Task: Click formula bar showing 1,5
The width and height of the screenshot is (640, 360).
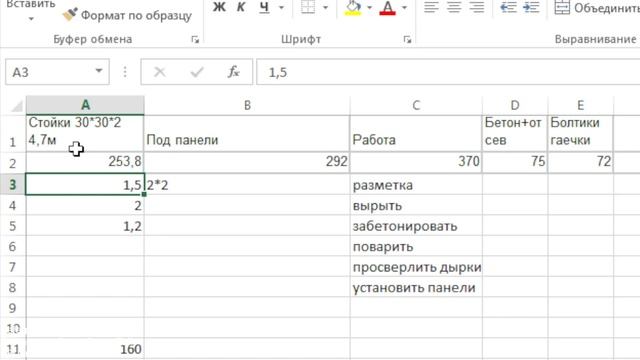Action: coord(448,72)
